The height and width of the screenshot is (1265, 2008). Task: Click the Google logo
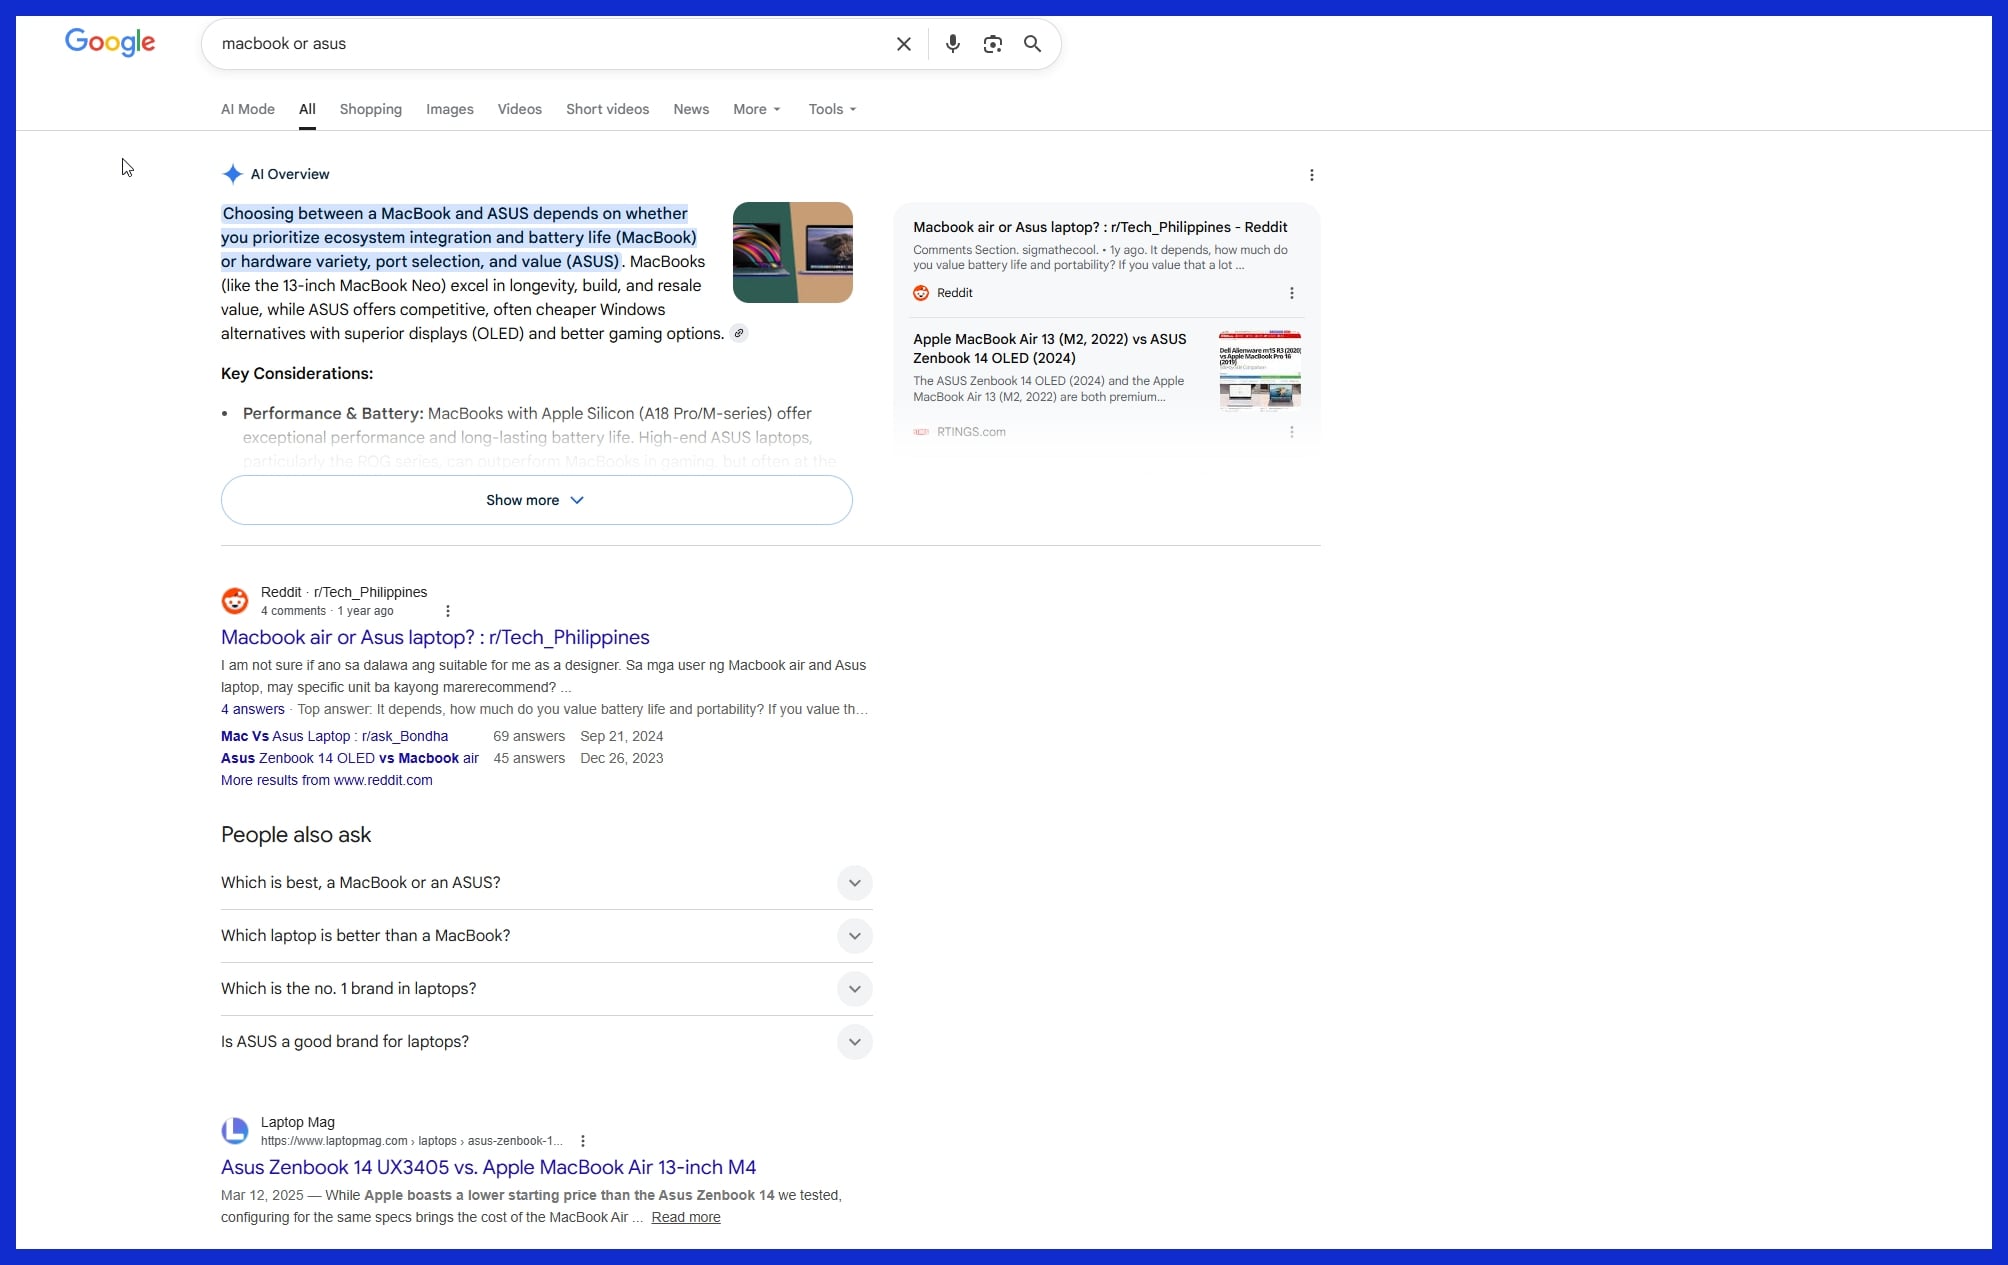110,42
